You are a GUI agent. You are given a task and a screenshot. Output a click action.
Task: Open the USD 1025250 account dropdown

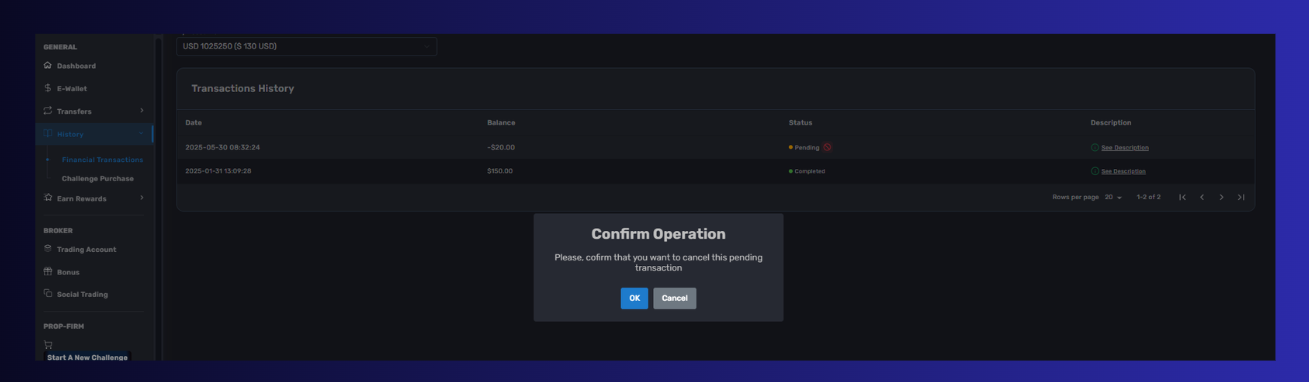(307, 46)
